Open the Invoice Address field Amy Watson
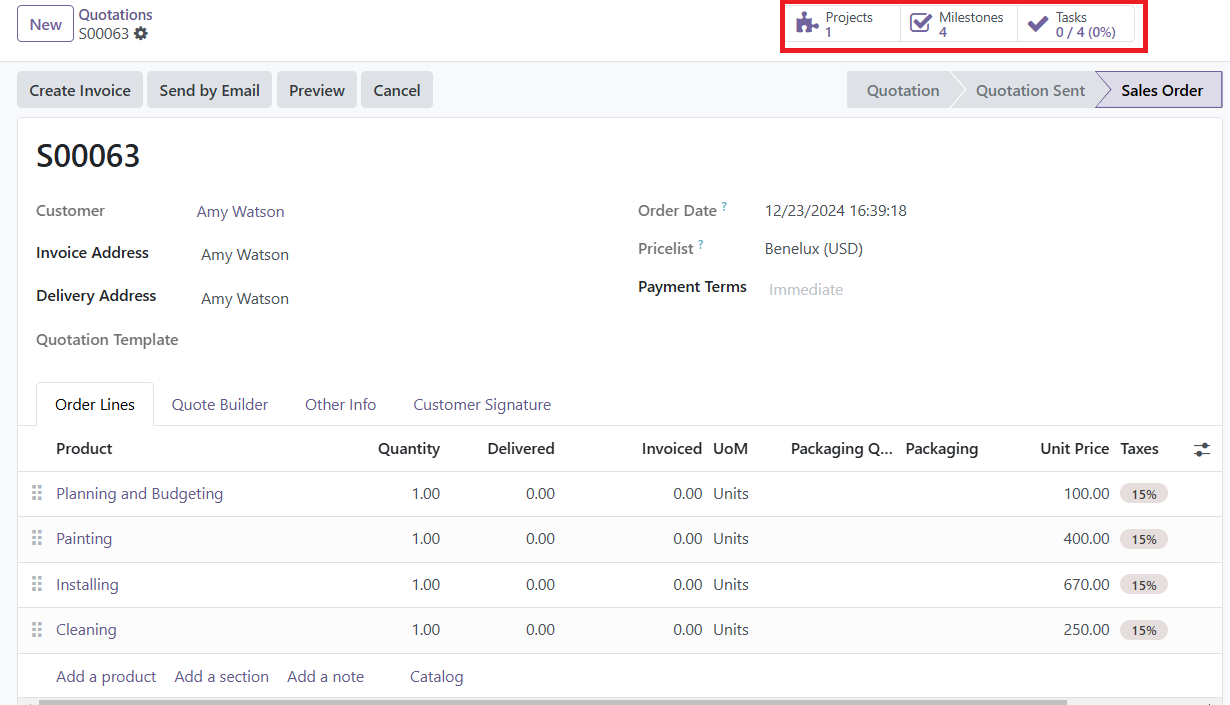Image resolution: width=1230 pixels, height=705 pixels. pos(245,255)
